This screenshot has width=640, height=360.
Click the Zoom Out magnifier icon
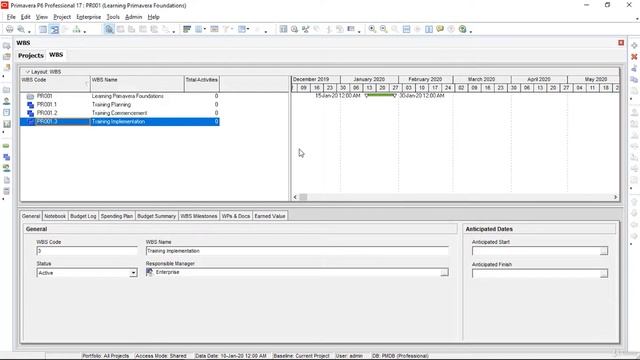(x=383, y=29)
